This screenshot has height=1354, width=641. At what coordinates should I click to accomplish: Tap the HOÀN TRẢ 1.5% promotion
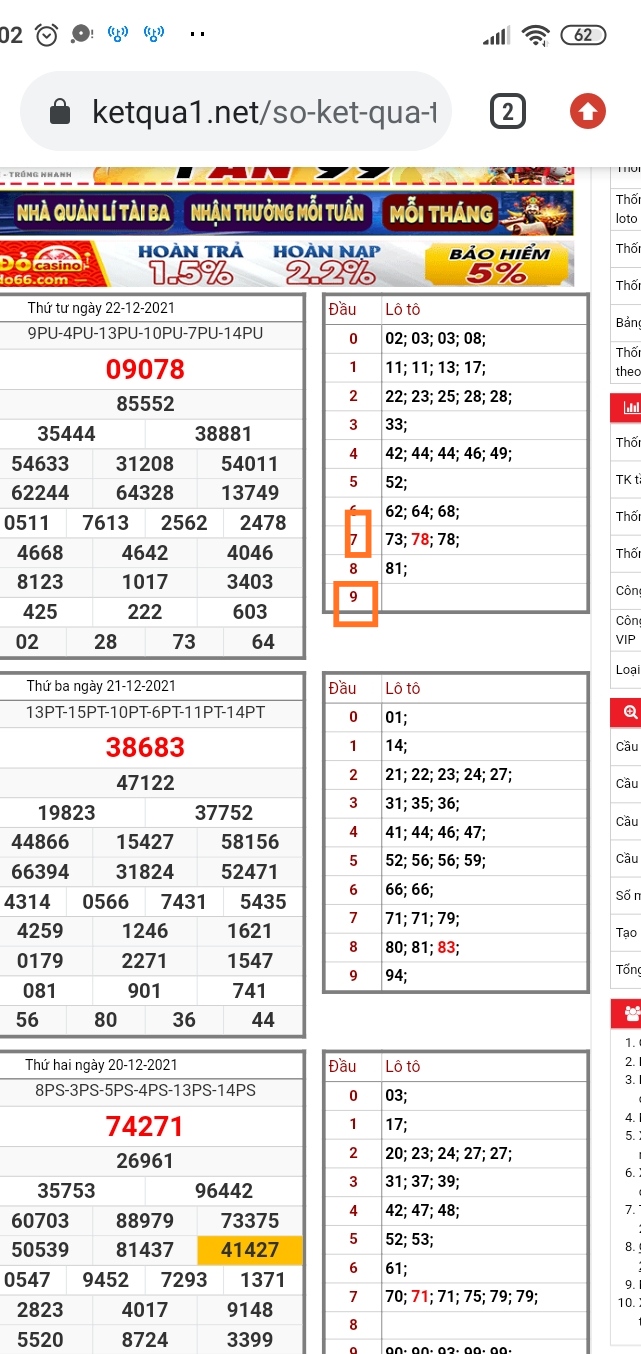[x=191, y=264]
